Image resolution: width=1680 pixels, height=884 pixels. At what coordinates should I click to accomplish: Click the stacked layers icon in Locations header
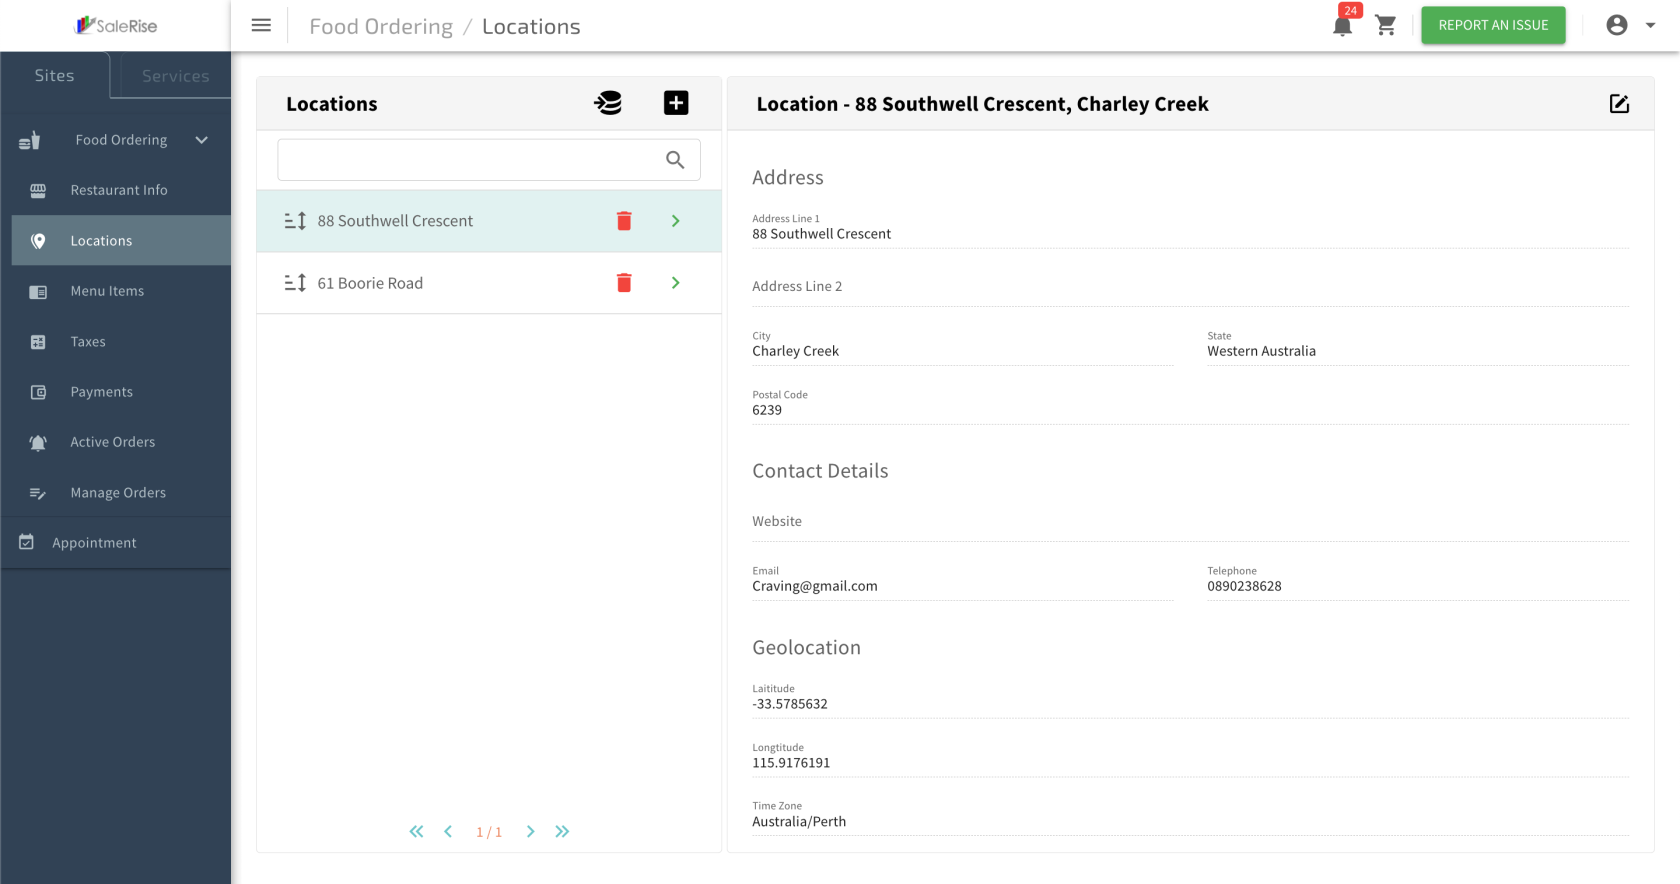tap(608, 103)
